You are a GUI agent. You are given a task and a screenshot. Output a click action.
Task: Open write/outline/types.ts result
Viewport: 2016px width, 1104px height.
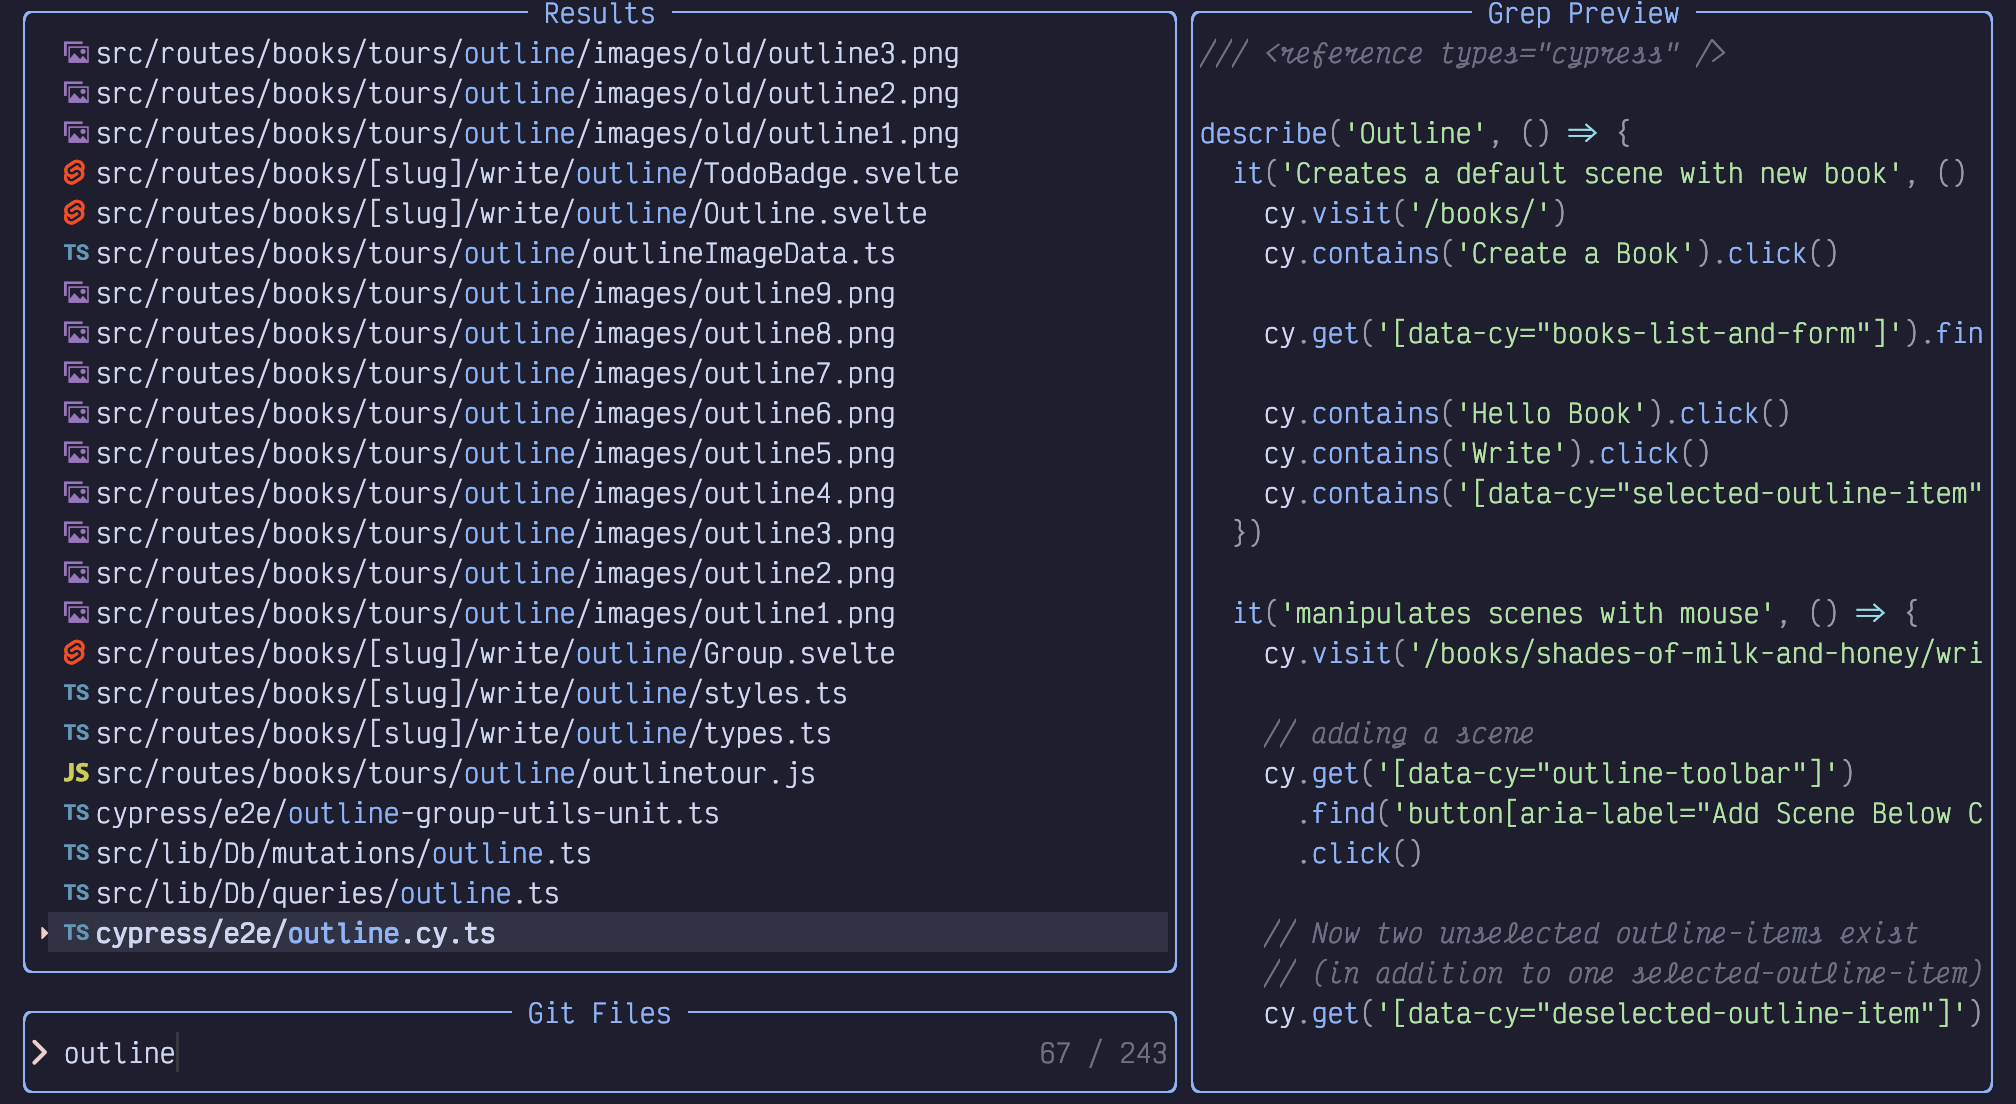(463, 733)
